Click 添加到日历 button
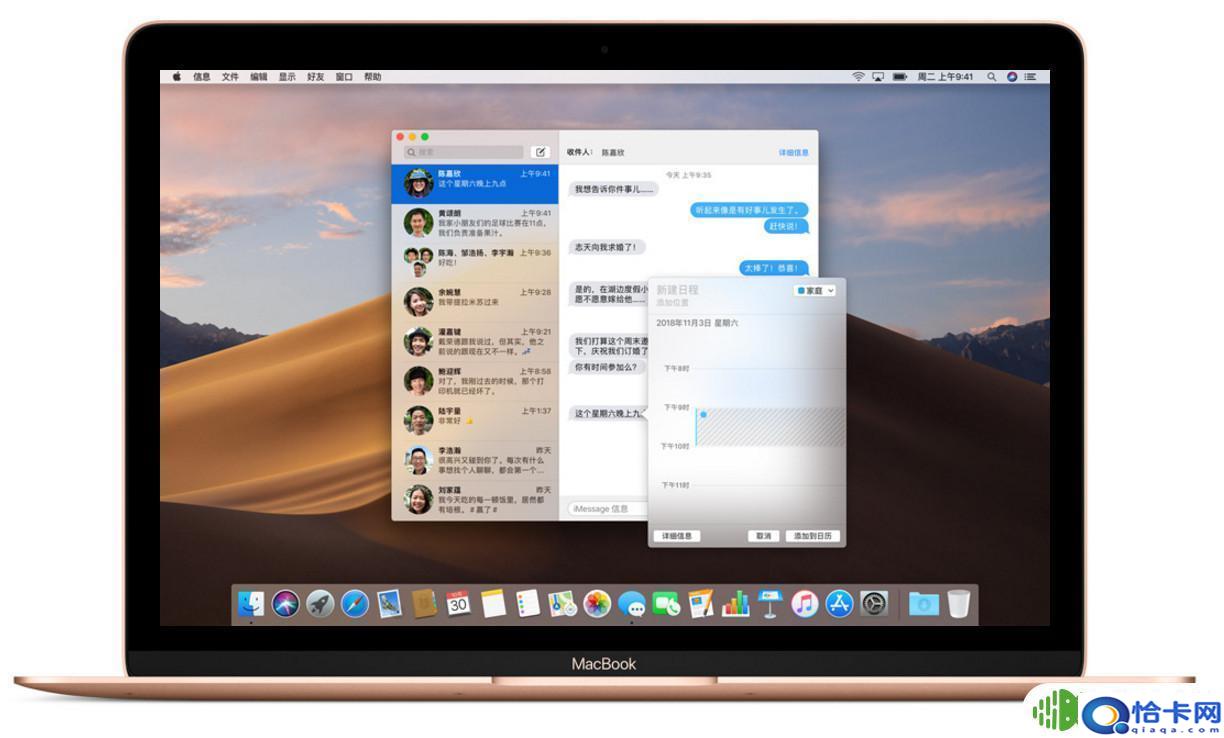Screen dimensions: 1224x738 point(812,536)
